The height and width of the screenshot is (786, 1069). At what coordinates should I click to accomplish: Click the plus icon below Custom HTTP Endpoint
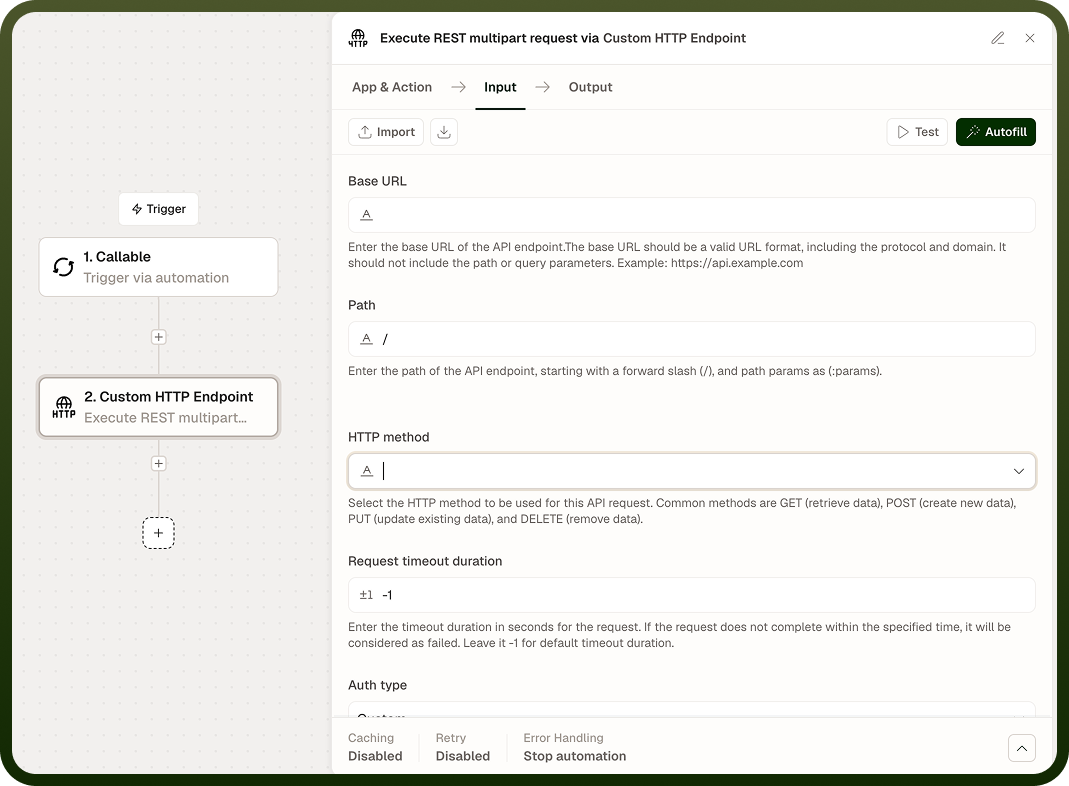click(x=158, y=464)
